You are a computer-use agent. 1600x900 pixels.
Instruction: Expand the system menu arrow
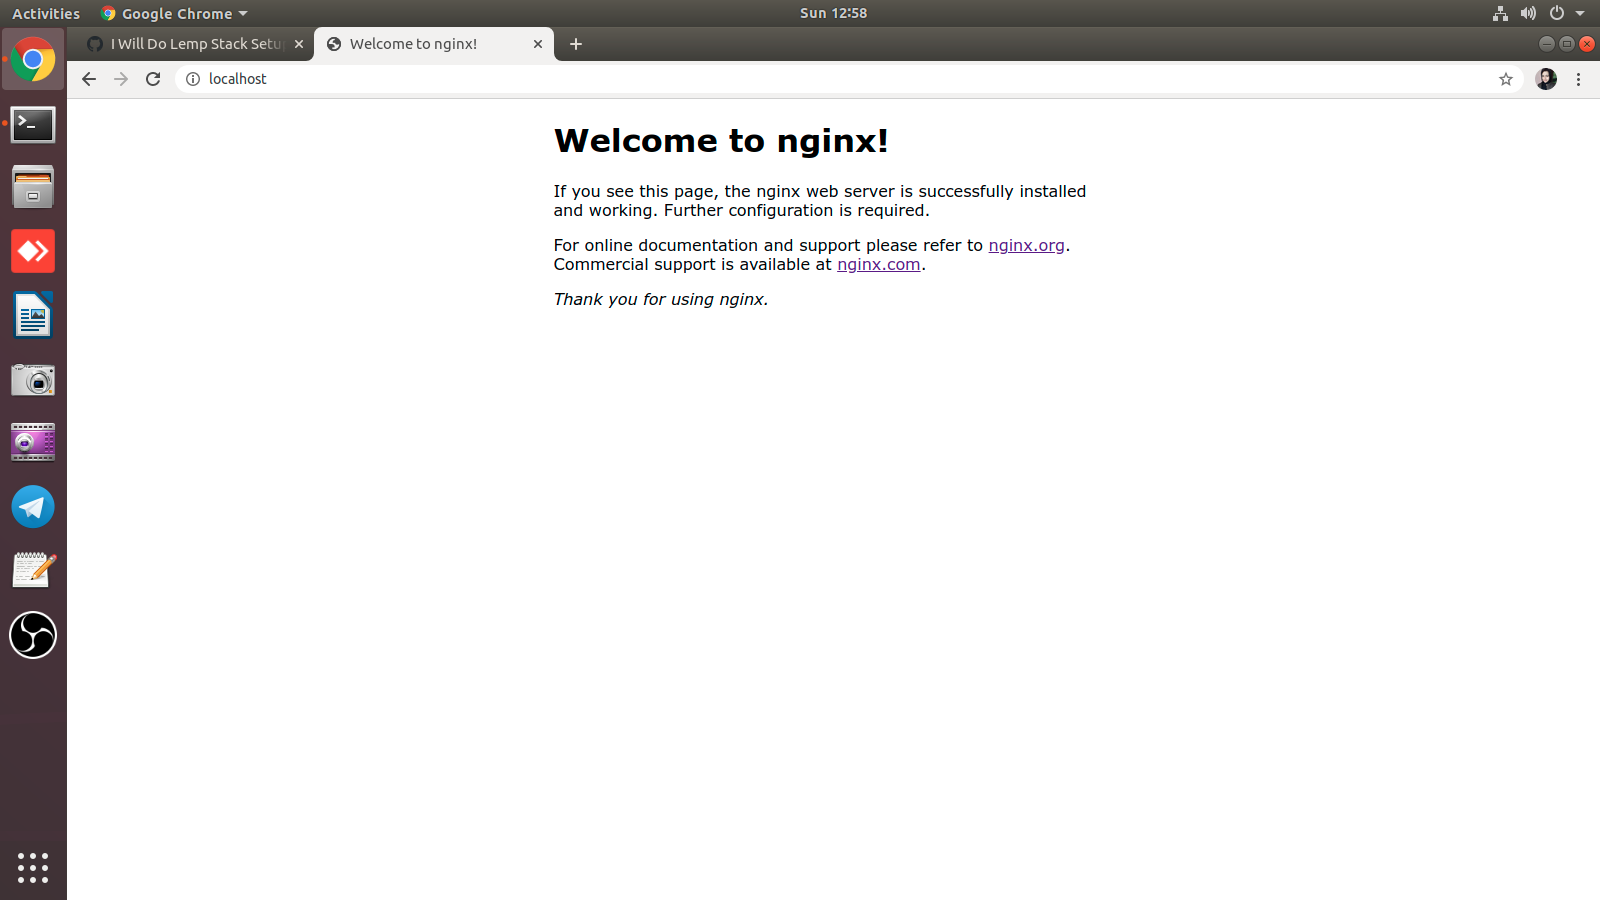coord(1580,13)
